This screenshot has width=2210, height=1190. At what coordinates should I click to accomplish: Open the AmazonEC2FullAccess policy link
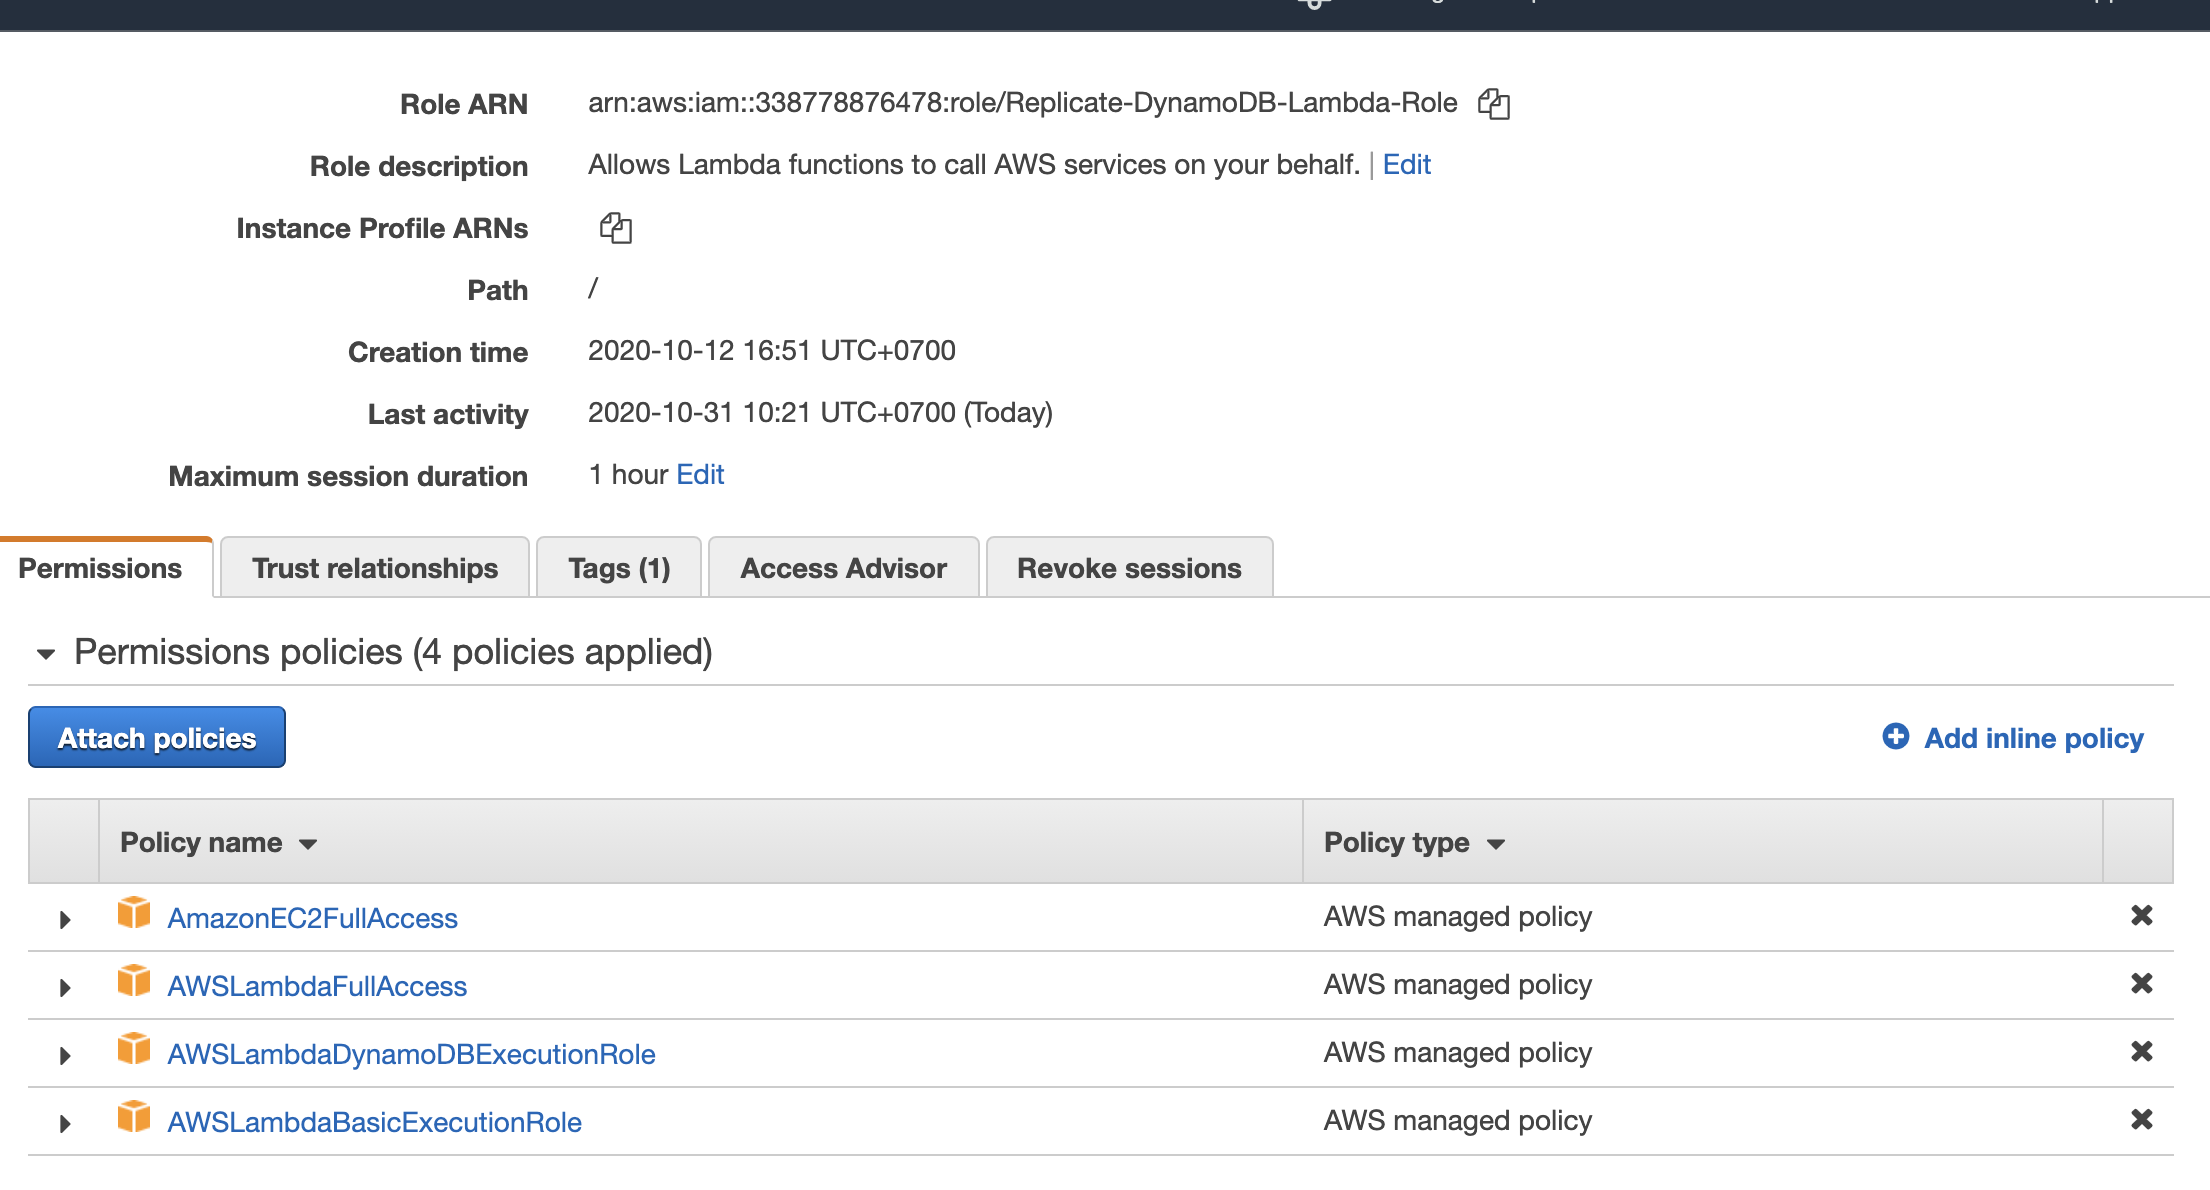312,918
